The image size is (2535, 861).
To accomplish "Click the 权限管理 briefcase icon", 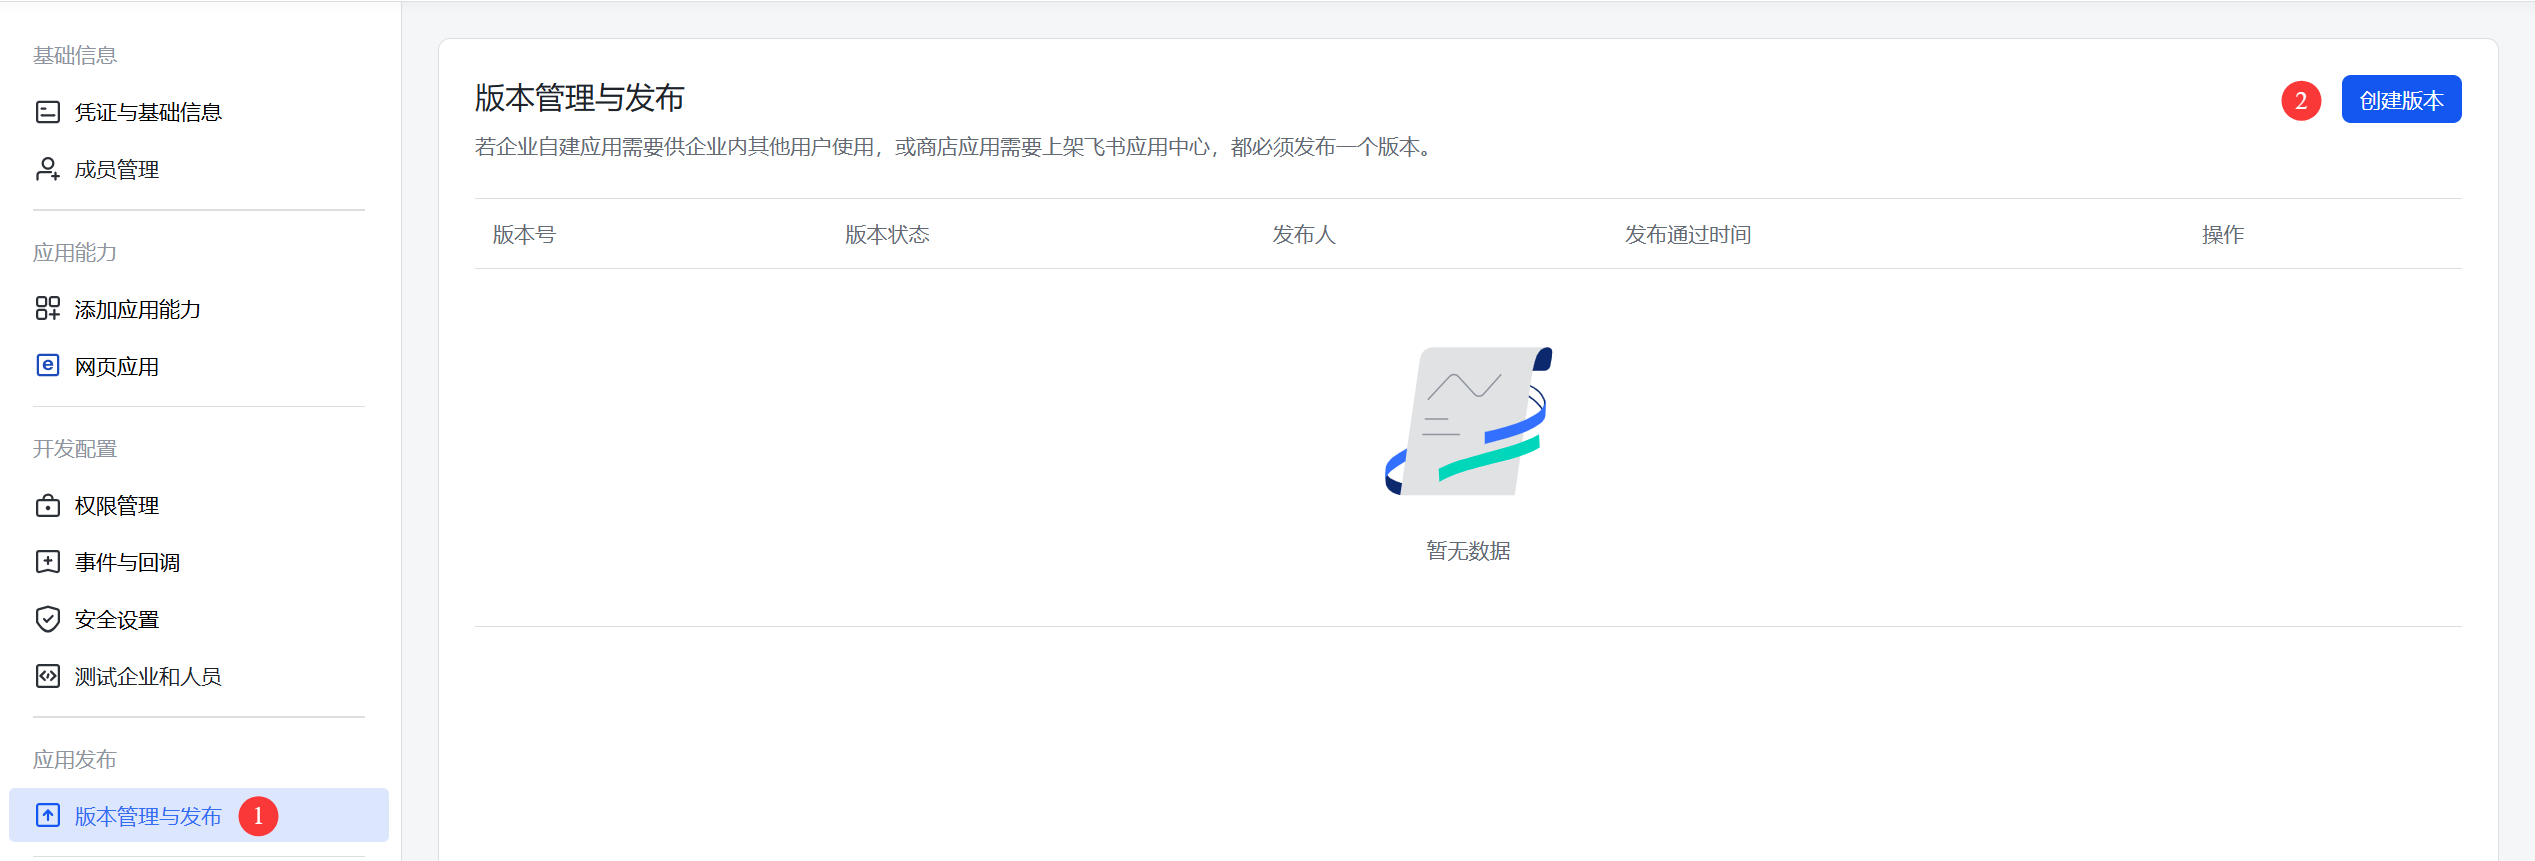I will click(47, 506).
